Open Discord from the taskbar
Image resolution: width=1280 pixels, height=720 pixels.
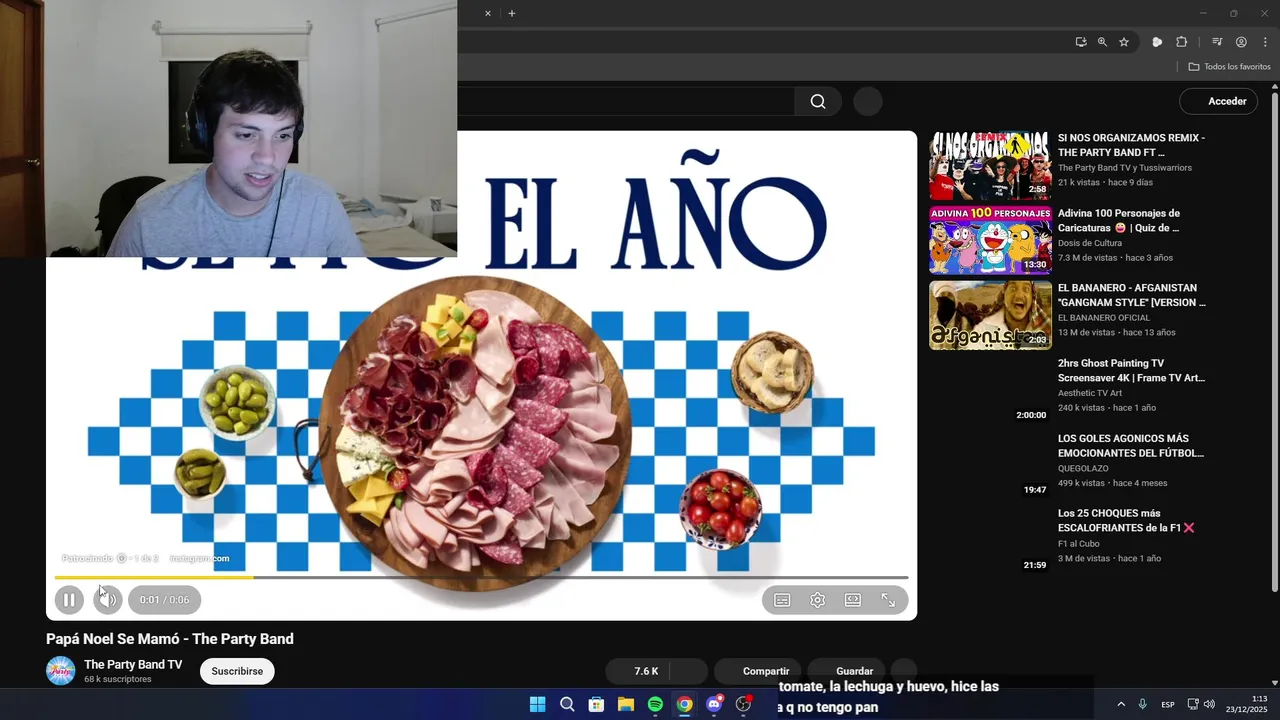pos(714,704)
